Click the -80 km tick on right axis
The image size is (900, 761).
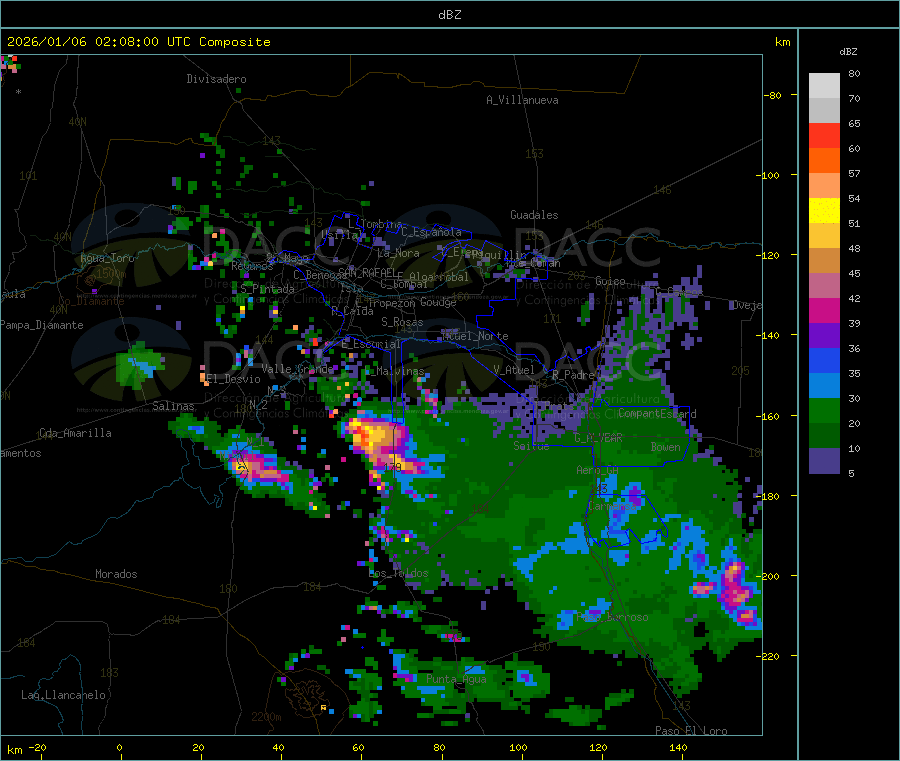(773, 95)
